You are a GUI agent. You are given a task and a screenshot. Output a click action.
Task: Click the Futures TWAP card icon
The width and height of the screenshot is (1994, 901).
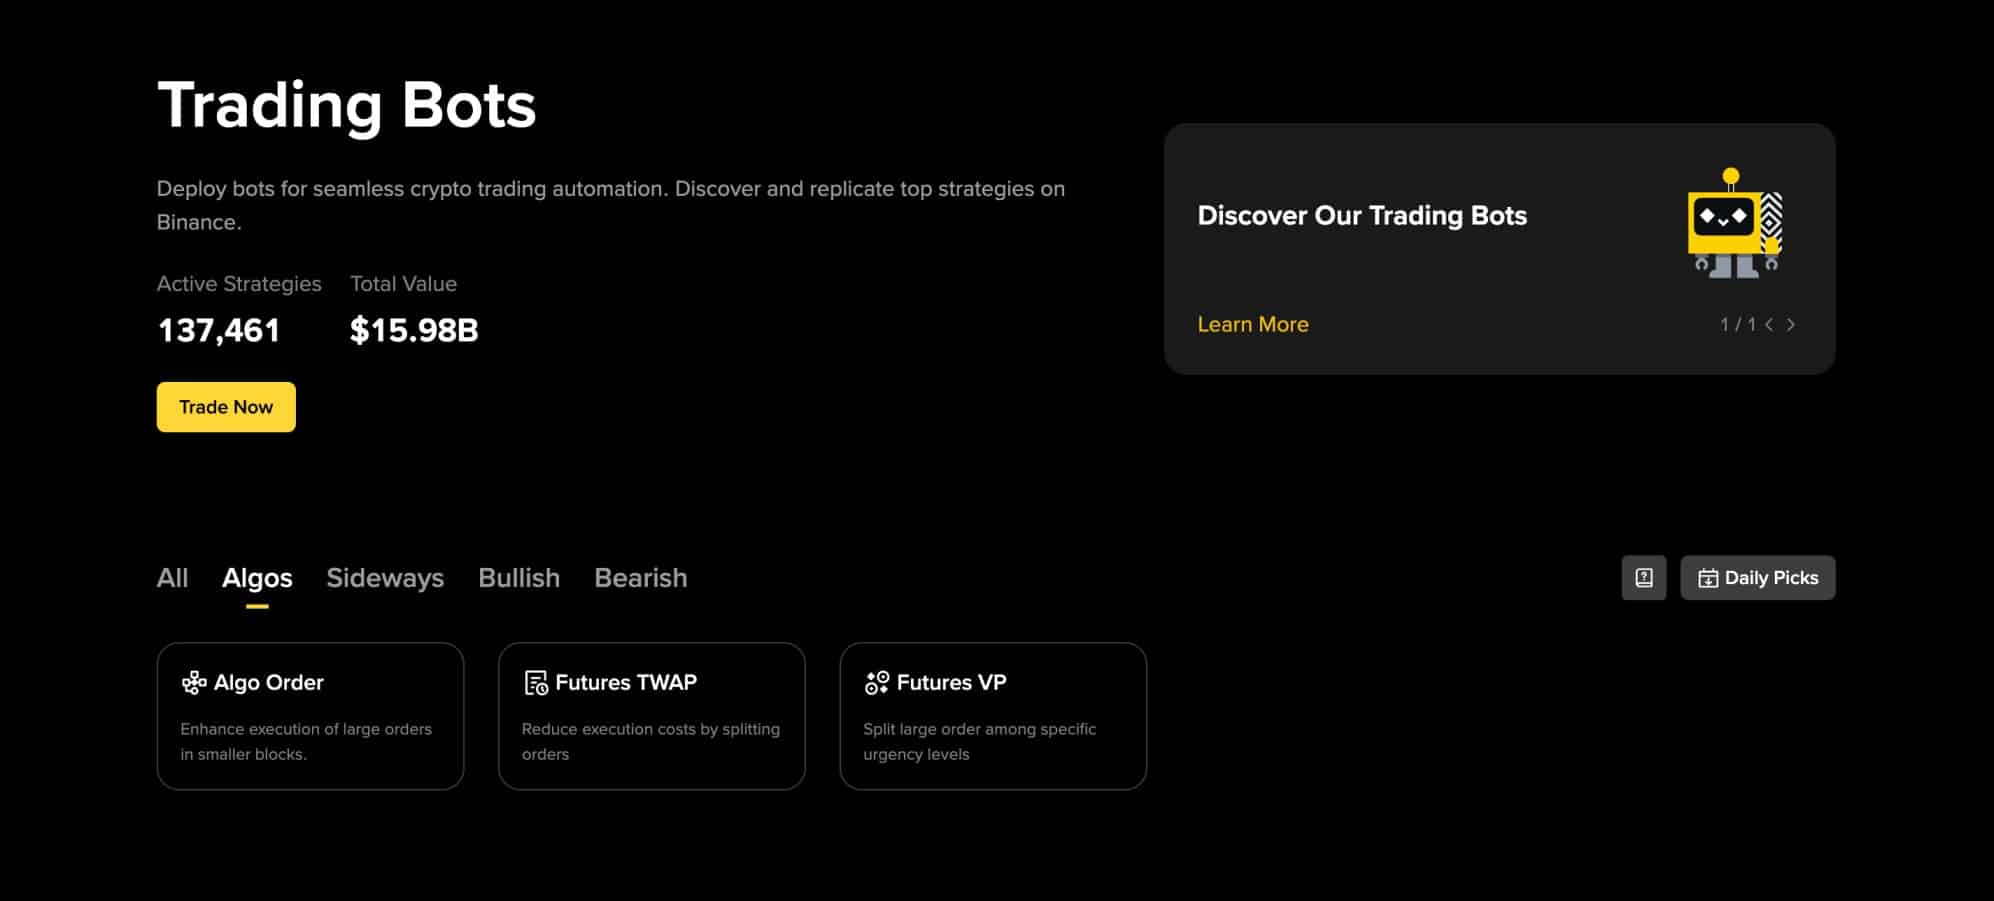click(536, 683)
